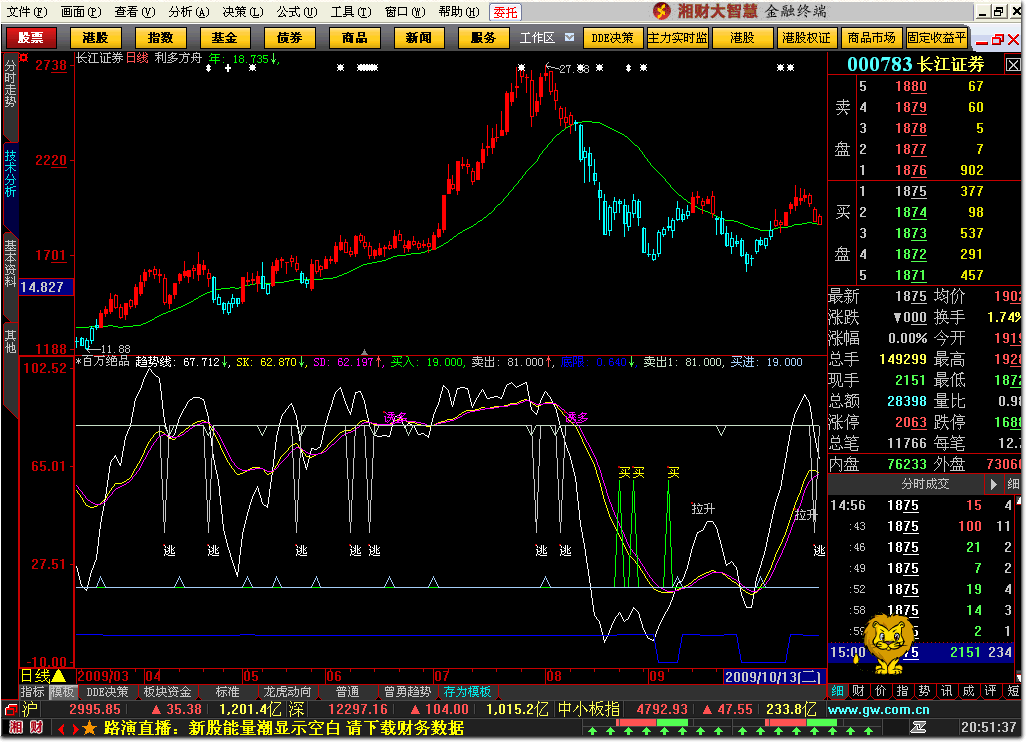
Task: Open the 文件 menu
Action: [x=27, y=12]
